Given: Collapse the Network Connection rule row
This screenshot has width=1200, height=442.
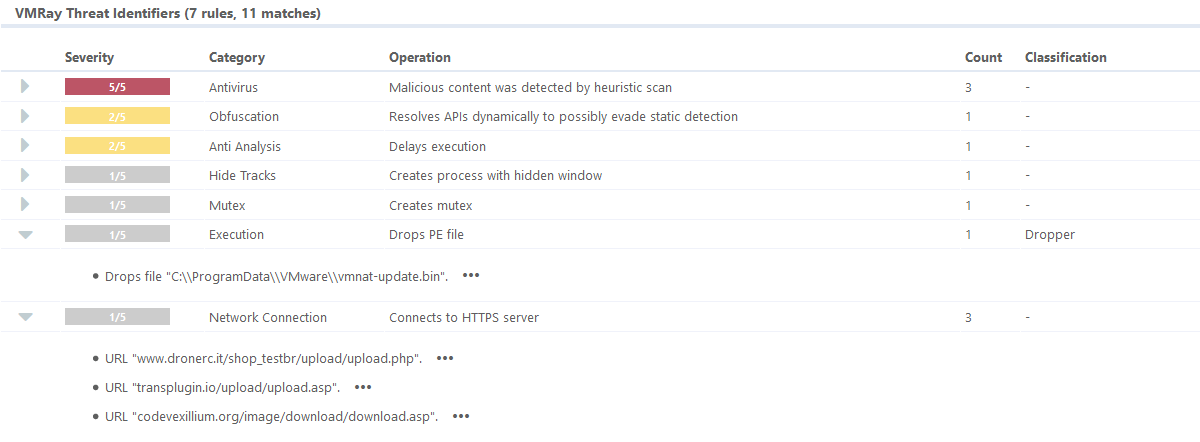Looking at the screenshot, I should point(26,318).
